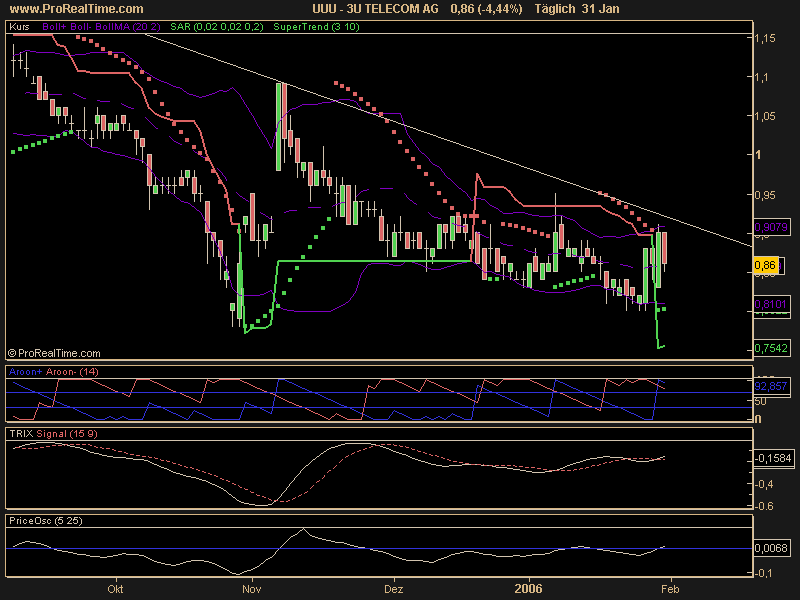
Task: Select the Signal (15 9) label
Action: tap(67, 434)
